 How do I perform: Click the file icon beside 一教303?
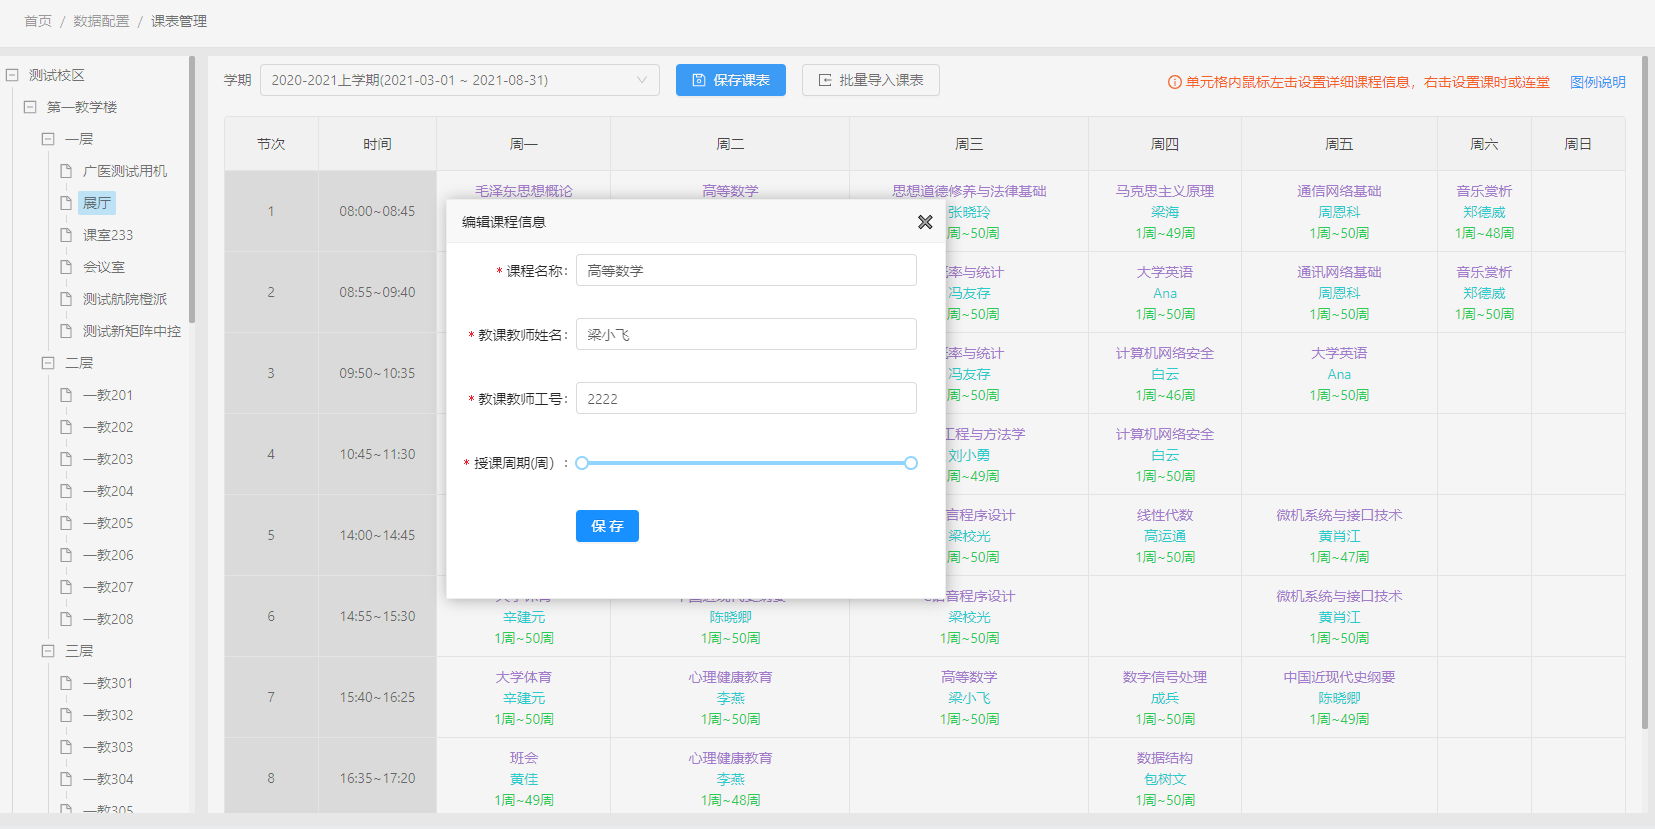pos(66,747)
